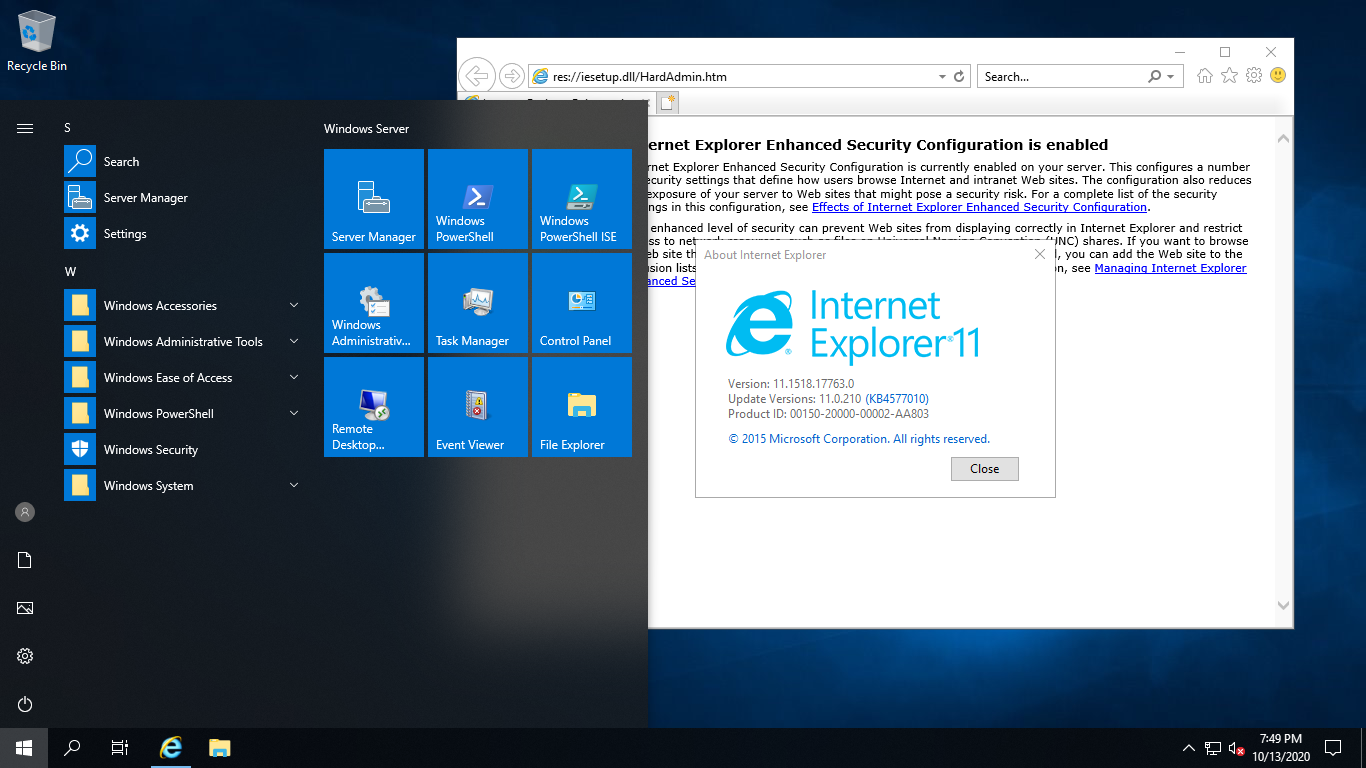Click the IE Search... input box
This screenshot has width=1366, height=768.
1063,76
